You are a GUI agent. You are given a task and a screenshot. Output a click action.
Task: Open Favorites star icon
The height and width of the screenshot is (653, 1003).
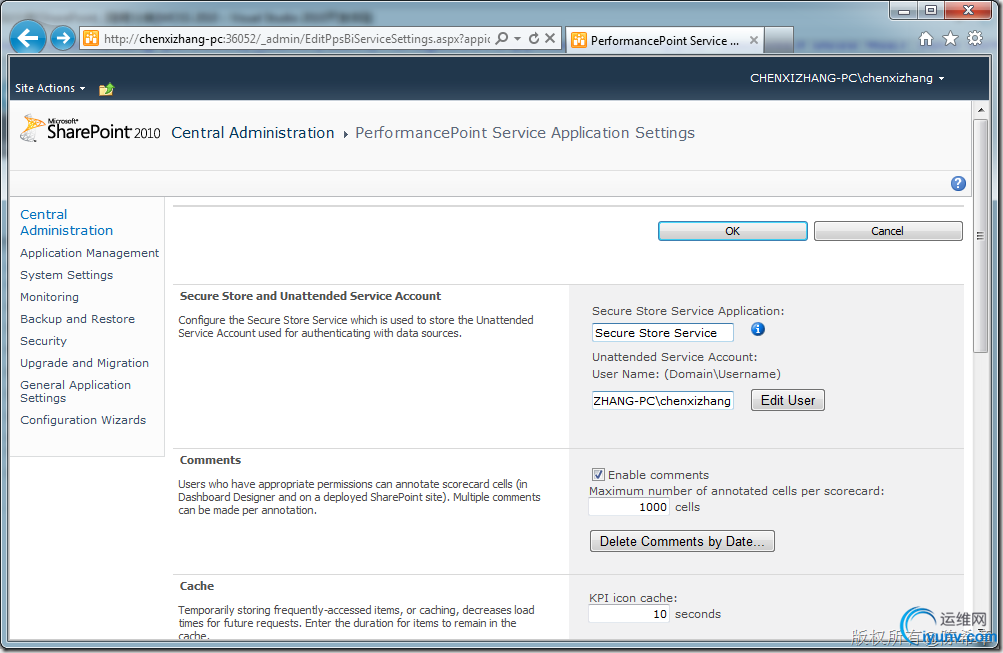click(x=951, y=39)
